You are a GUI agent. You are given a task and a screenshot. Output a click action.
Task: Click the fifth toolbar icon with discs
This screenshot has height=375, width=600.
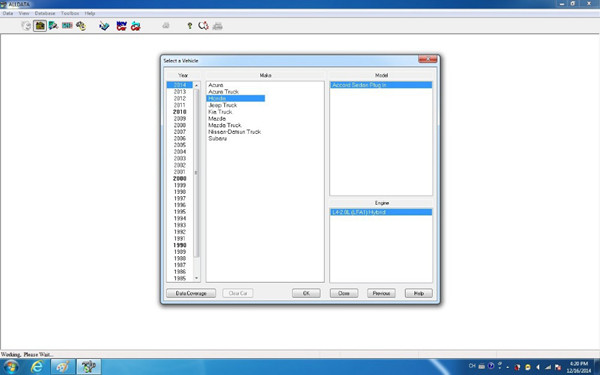pos(81,26)
